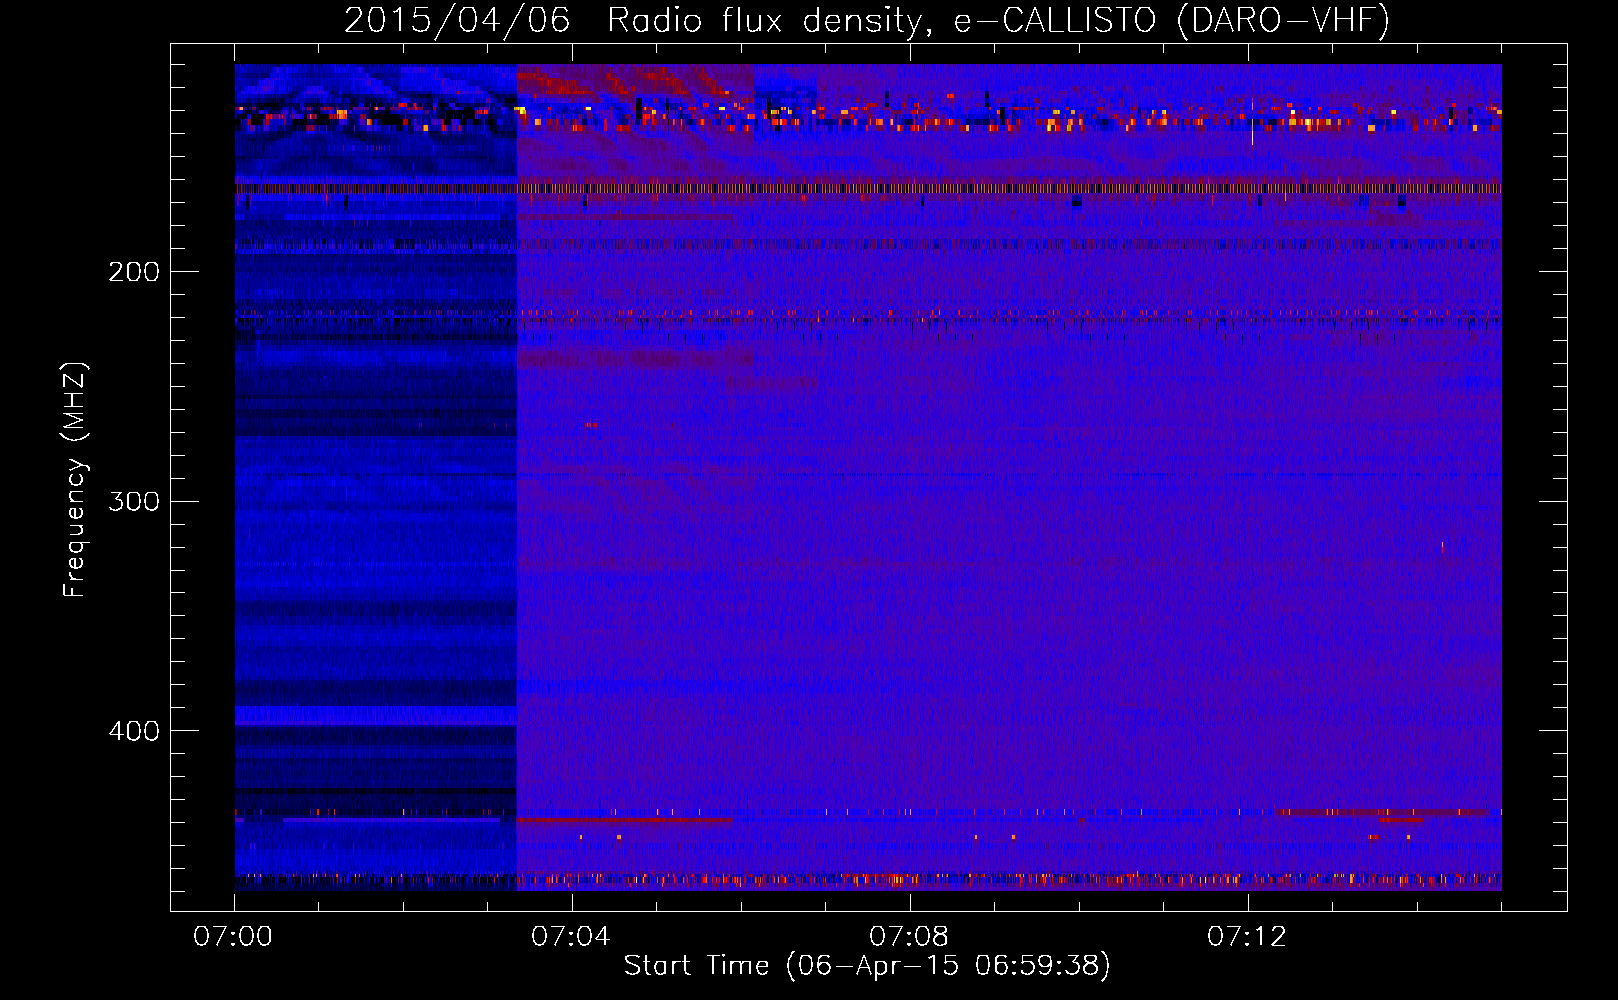Image resolution: width=1618 pixels, height=1000 pixels.
Task: Click the '07:04' time tick label
Action: [571, 937]
